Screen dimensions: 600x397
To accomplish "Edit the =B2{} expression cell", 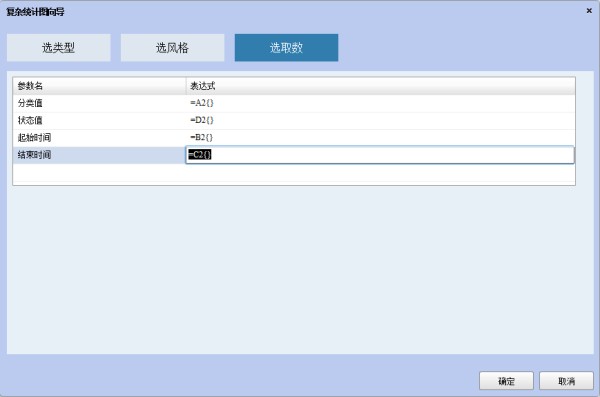I will pos(380,137).
